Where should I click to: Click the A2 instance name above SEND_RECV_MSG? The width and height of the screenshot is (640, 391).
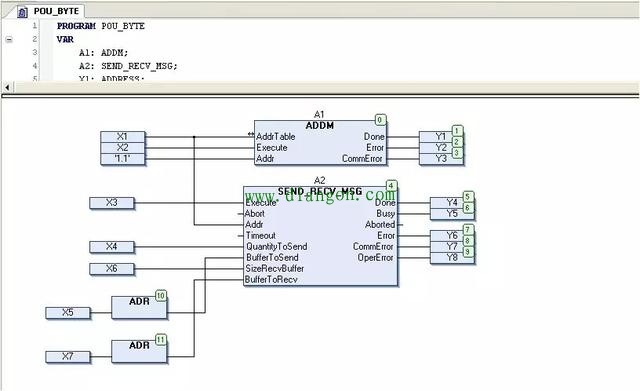pyautogui.click(x=320, y=180)
